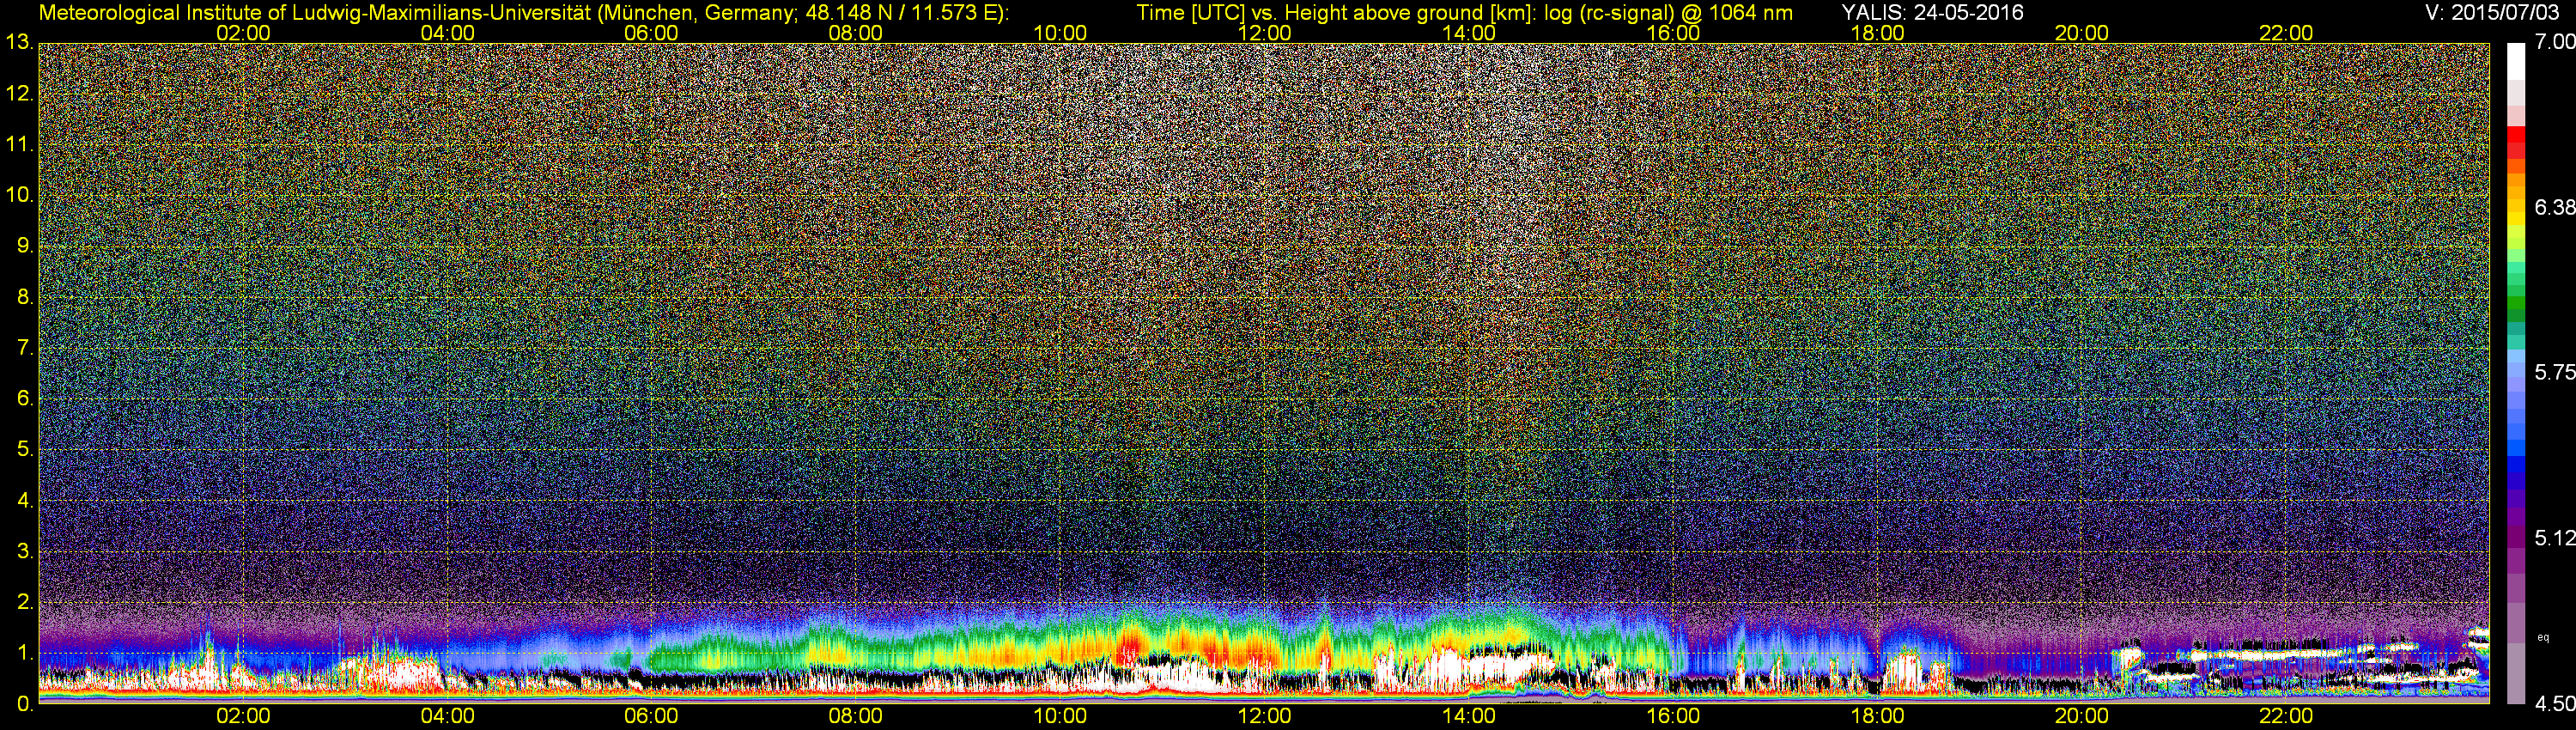The image size is (2576, 730).
Task: Click the '5.' height axis label
Action: (x=24, y=450)
